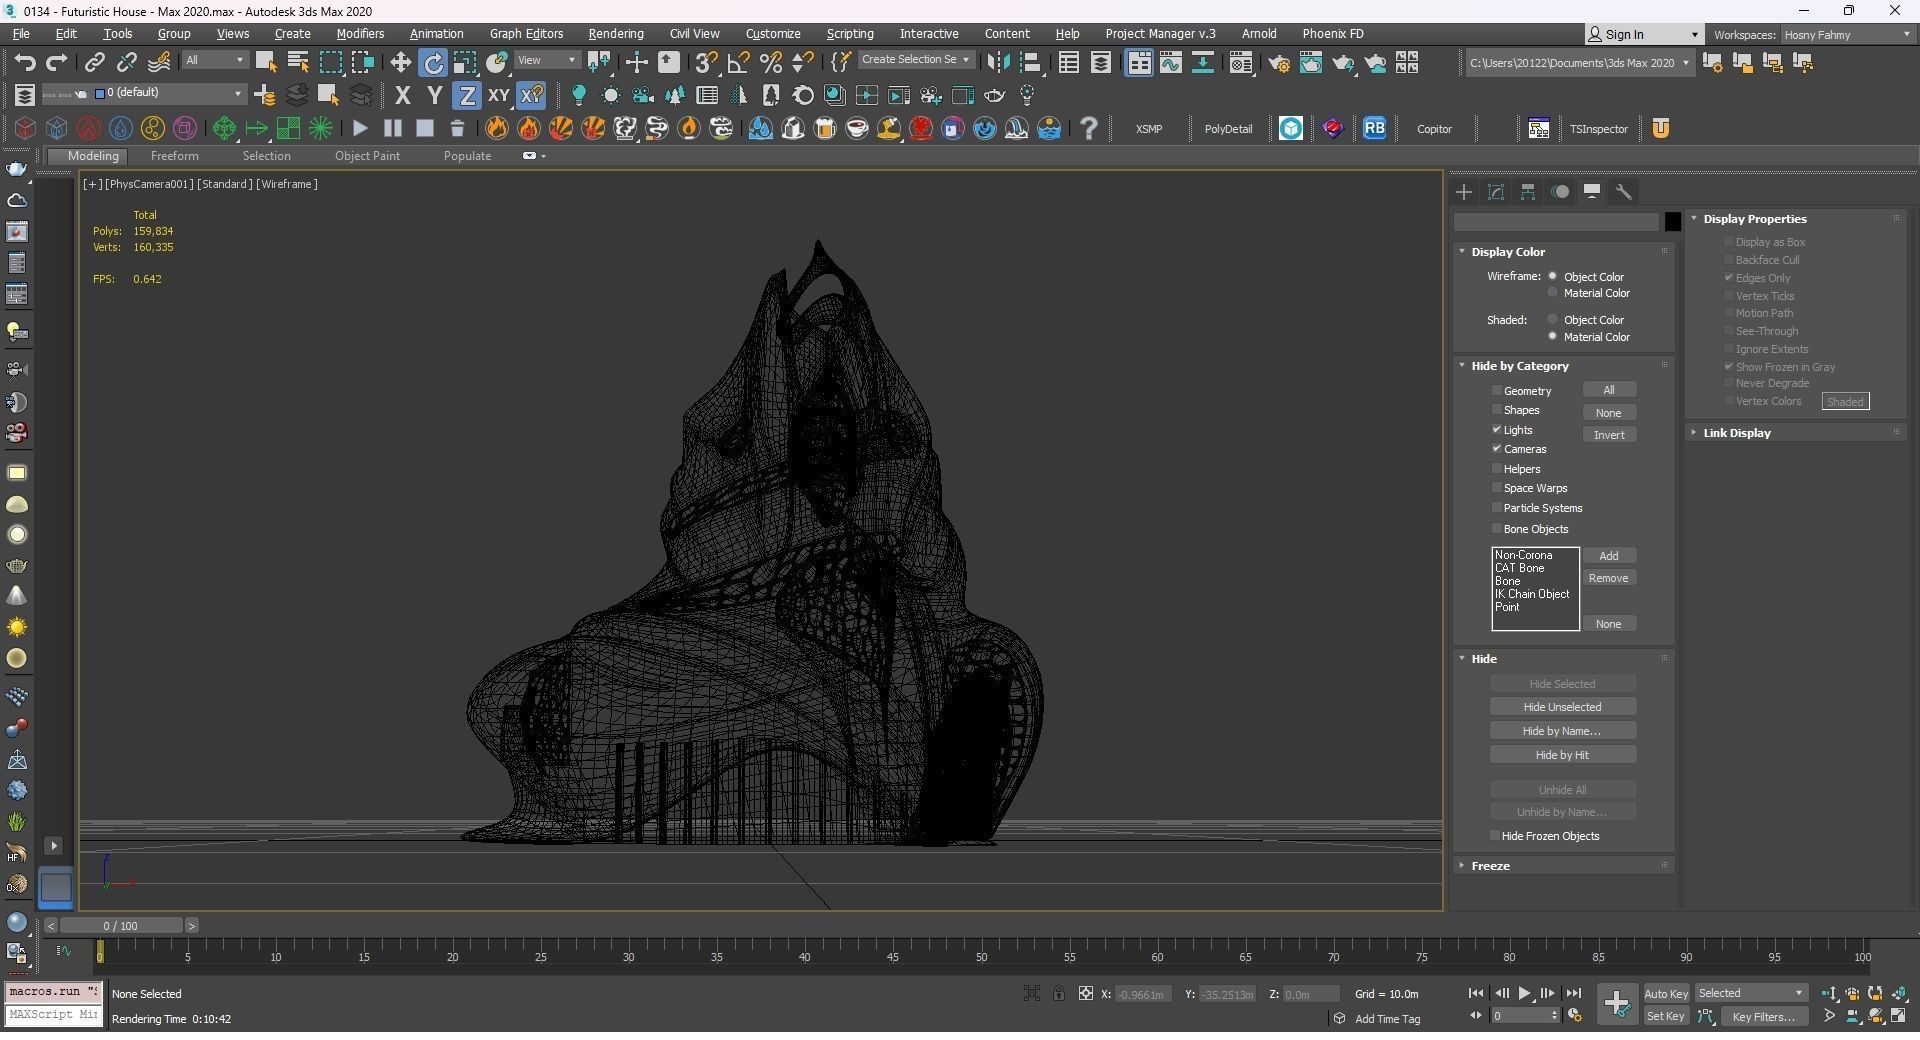Image resolution: width=1920 pixels, height=1040 pixels.
Task: Uncheck the Lights category checkbox
Action: [1497, 429]
